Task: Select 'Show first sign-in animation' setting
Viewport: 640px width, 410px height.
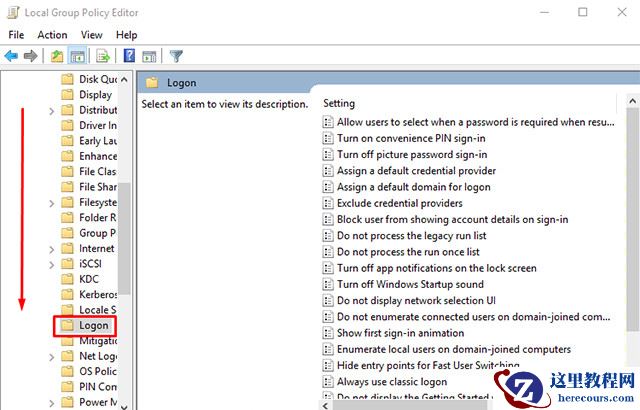Action: click(393, 333)
